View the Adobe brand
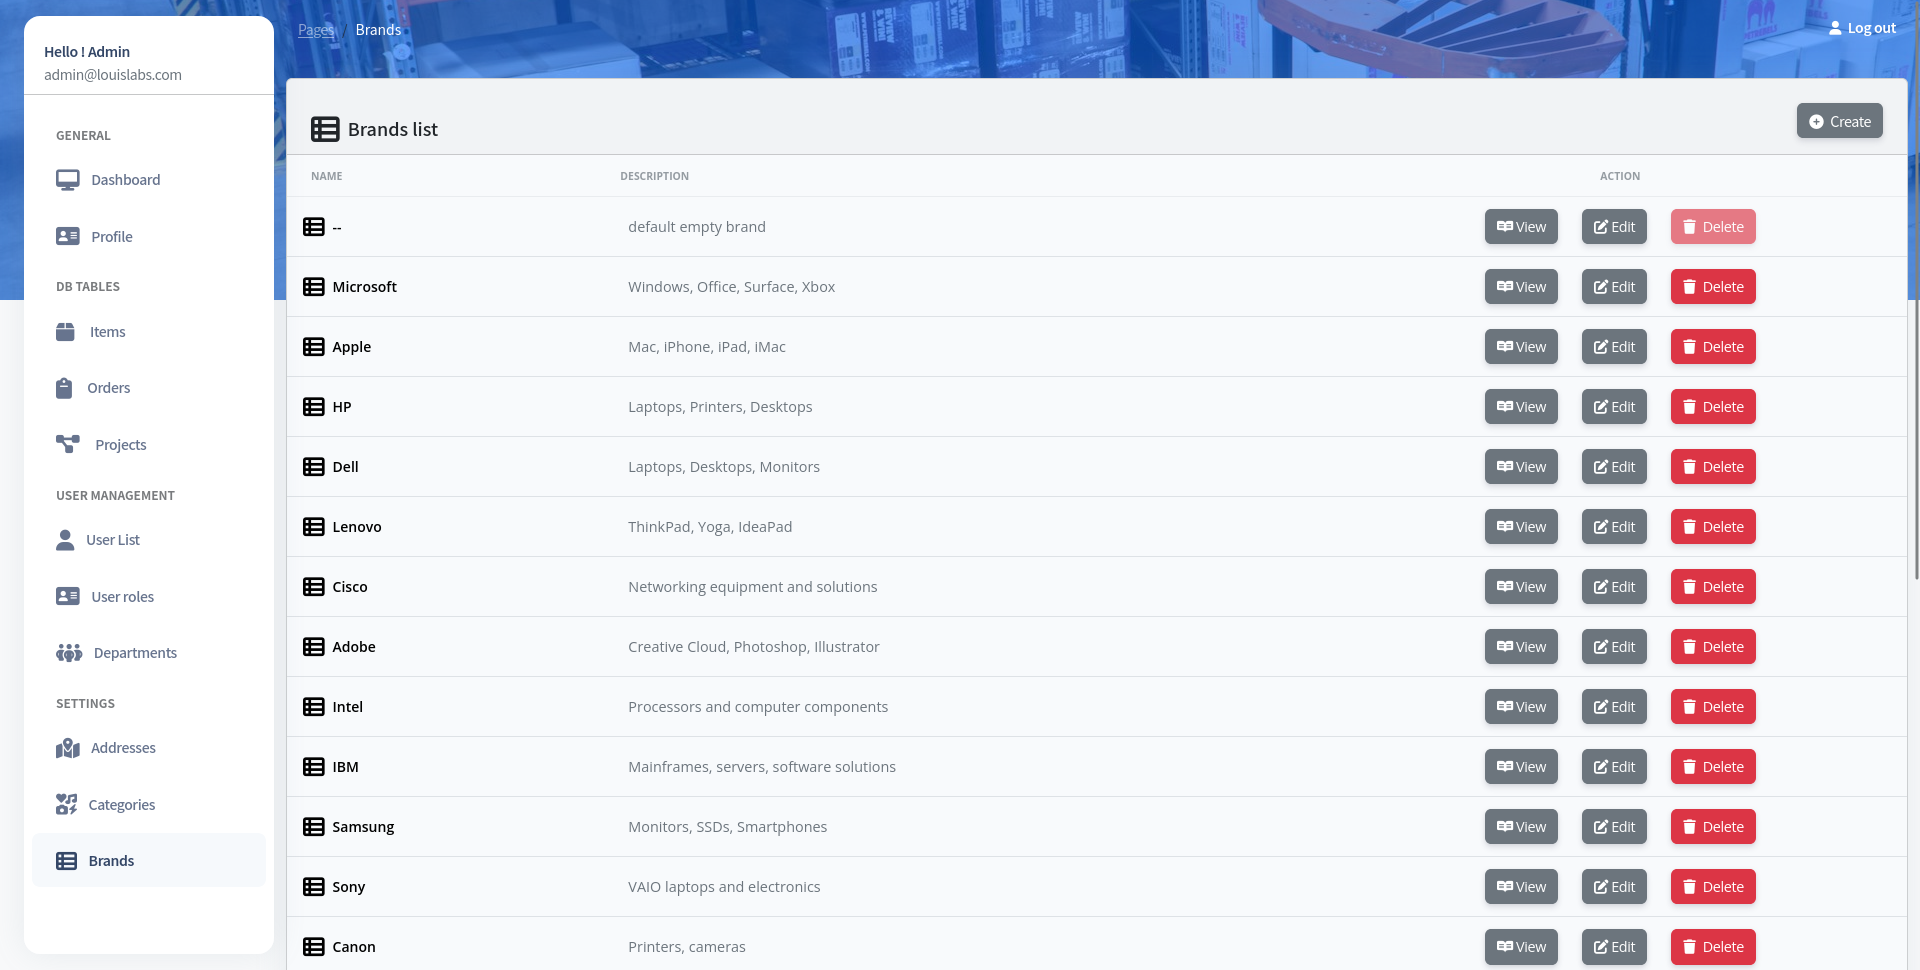Screen dimensions: 1920x970 pyautogui.click(x=1521, y=647)
